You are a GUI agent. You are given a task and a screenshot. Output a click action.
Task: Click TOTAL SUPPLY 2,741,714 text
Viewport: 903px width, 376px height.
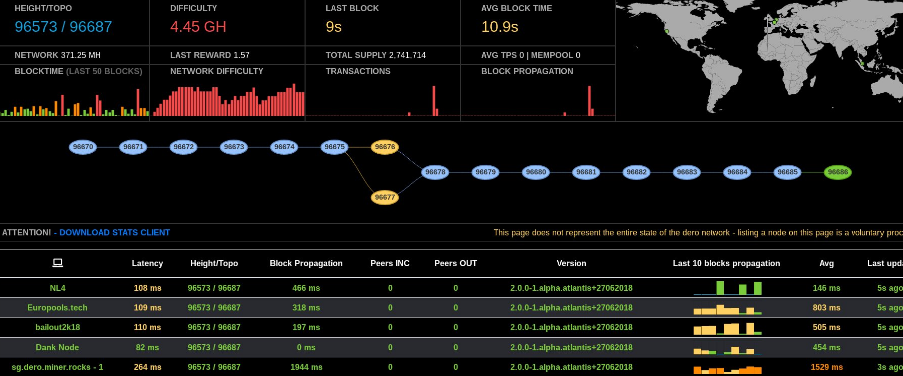click(x=375, y=55)
